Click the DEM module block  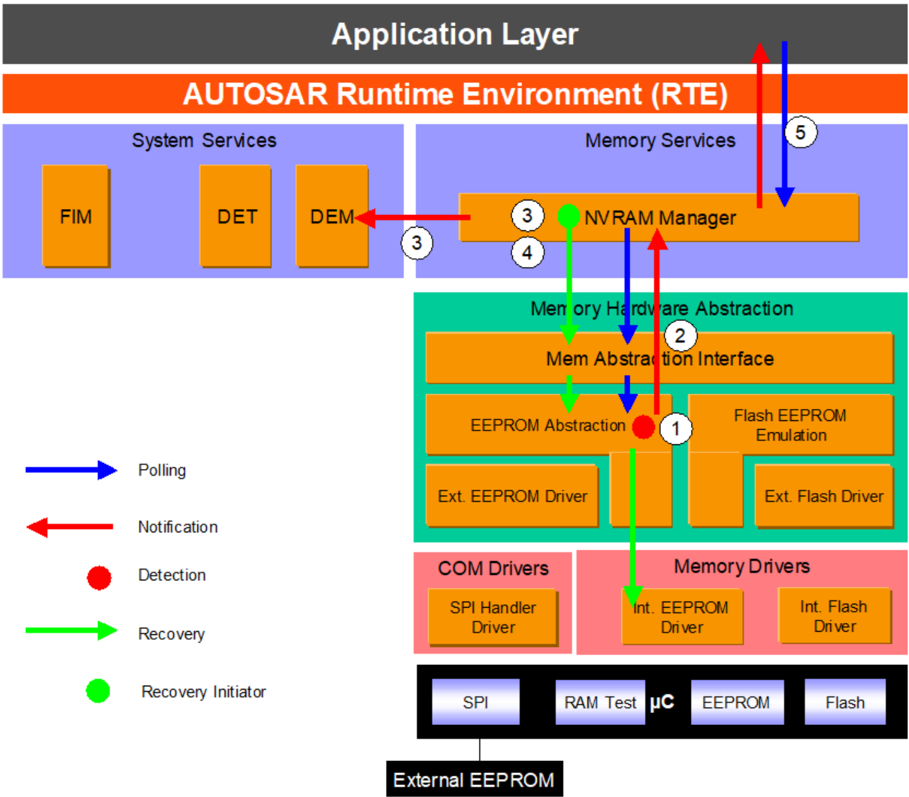(332, 216)
